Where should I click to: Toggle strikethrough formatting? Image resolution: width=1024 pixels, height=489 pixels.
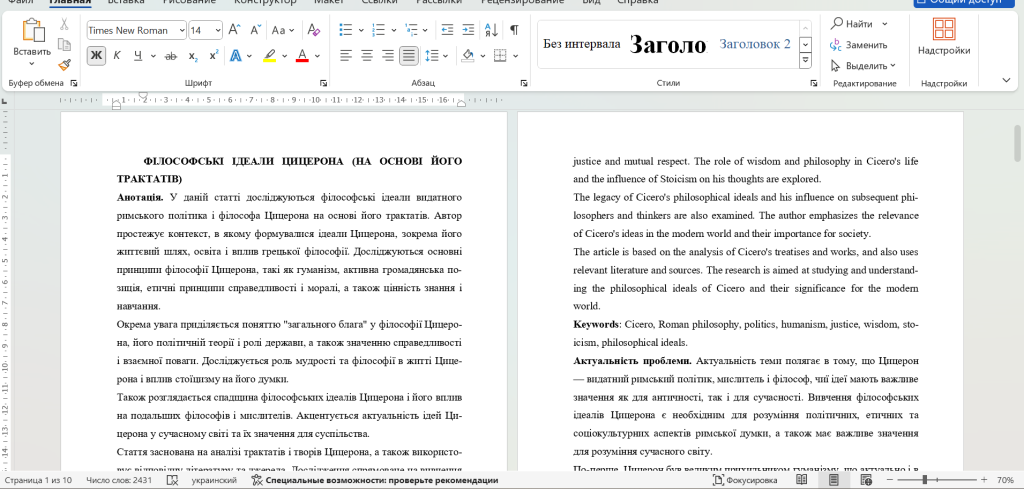tap(171, 56)
